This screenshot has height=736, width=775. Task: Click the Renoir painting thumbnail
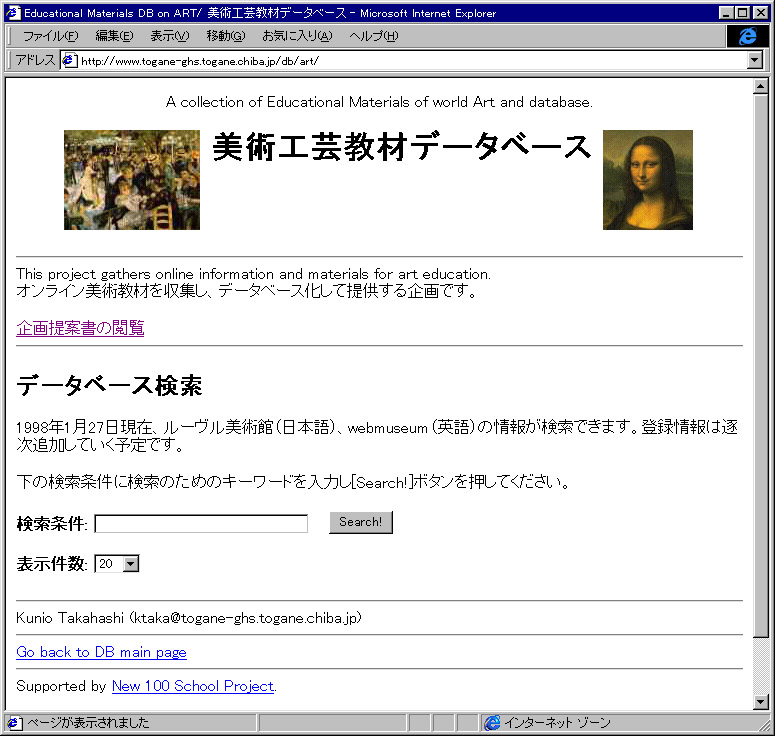(132, 180)
